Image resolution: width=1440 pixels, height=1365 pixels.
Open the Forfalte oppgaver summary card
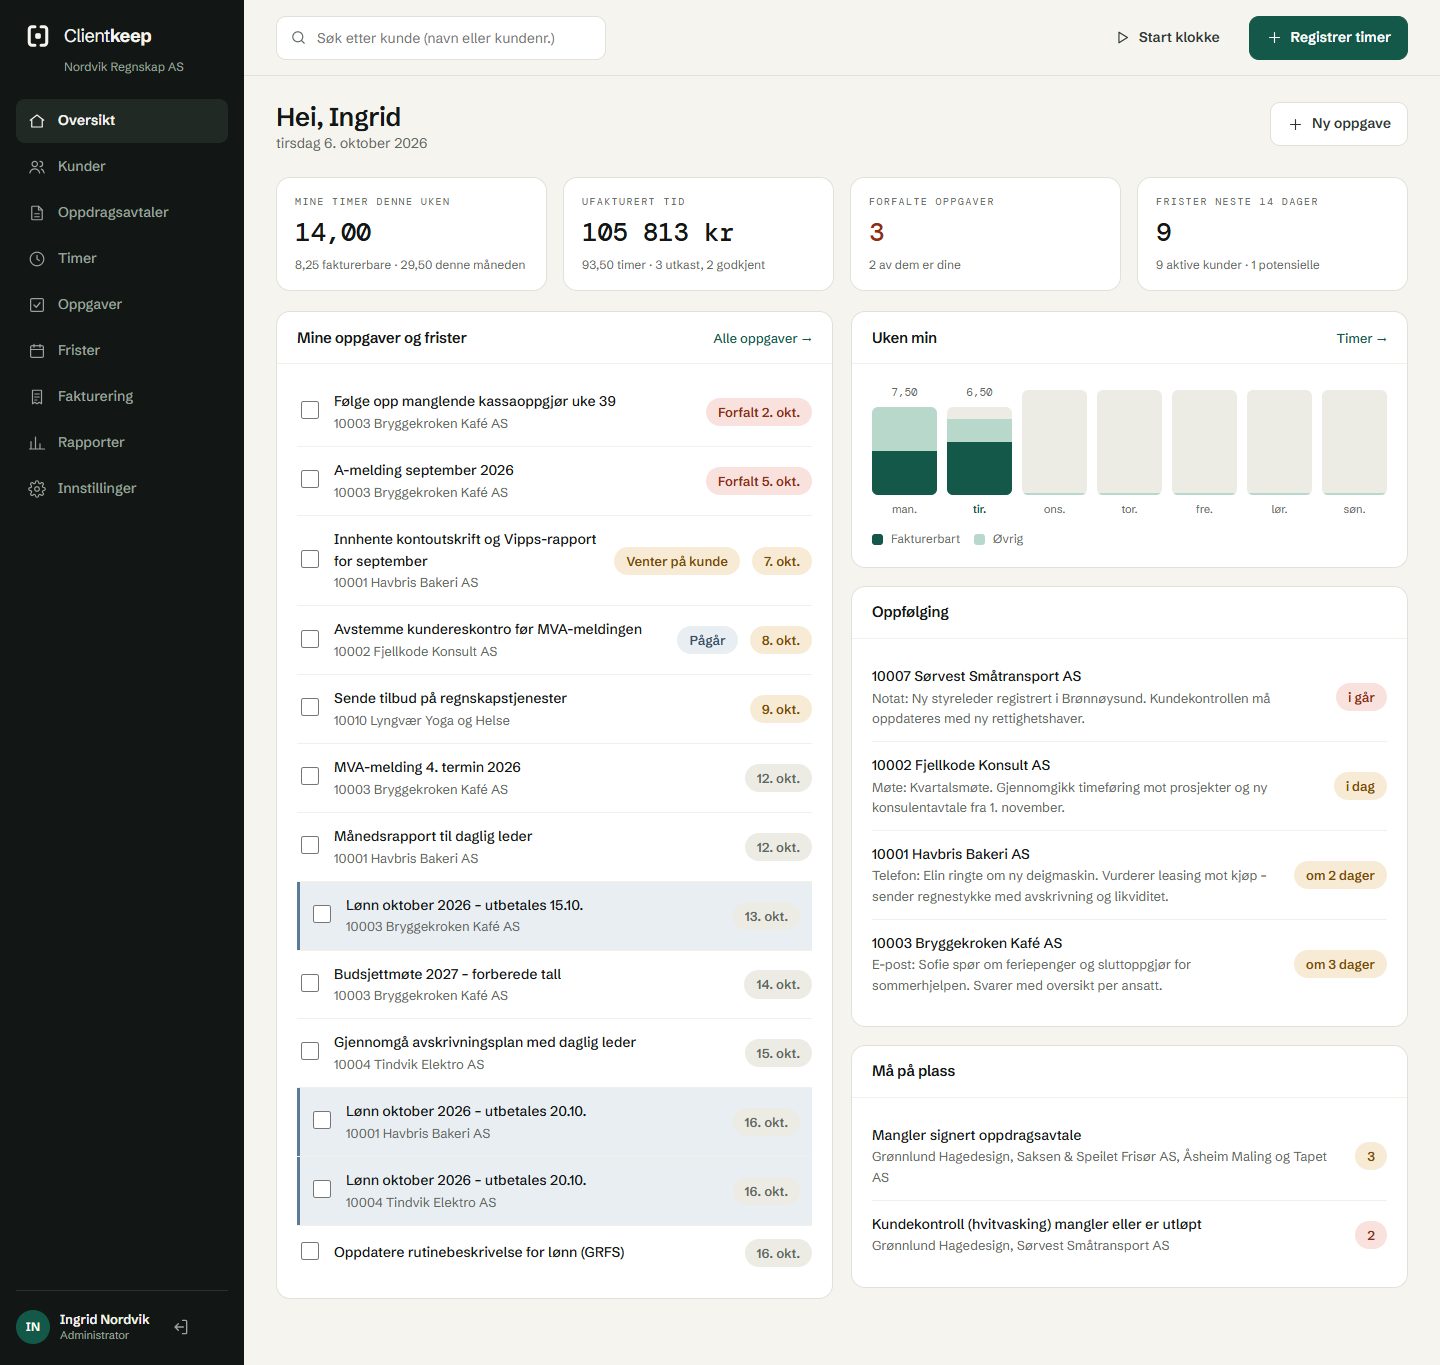click(x=985, y=234)
